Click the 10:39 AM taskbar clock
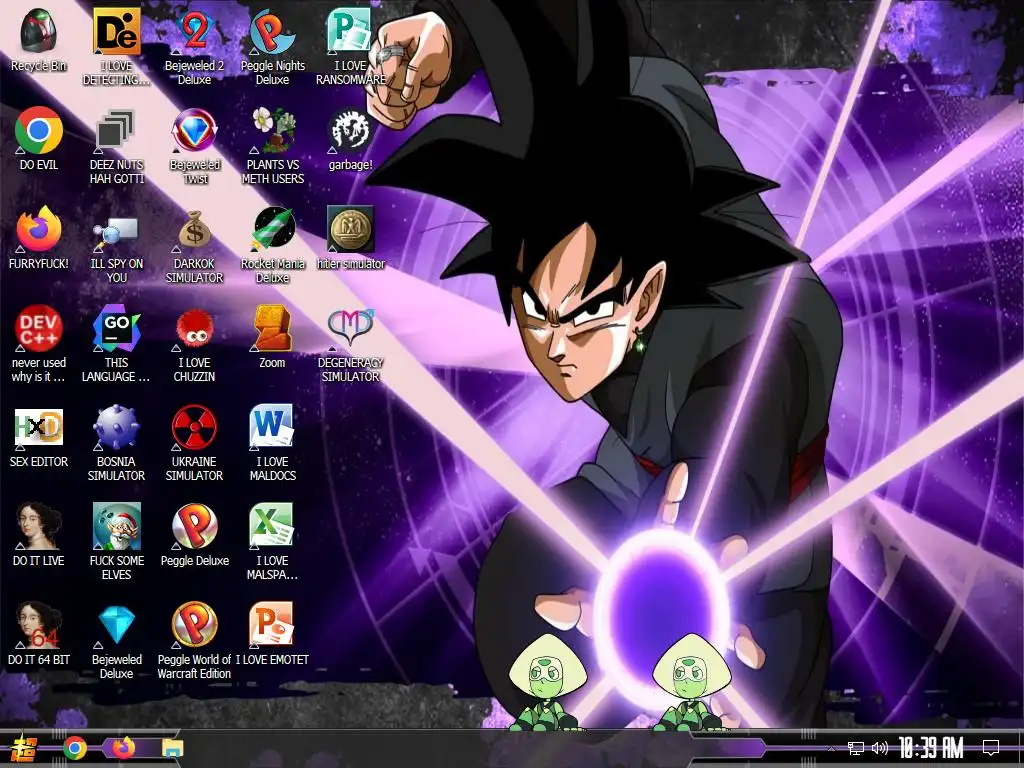The height and width of the screenshot is (768, 1024). point(931,748)
